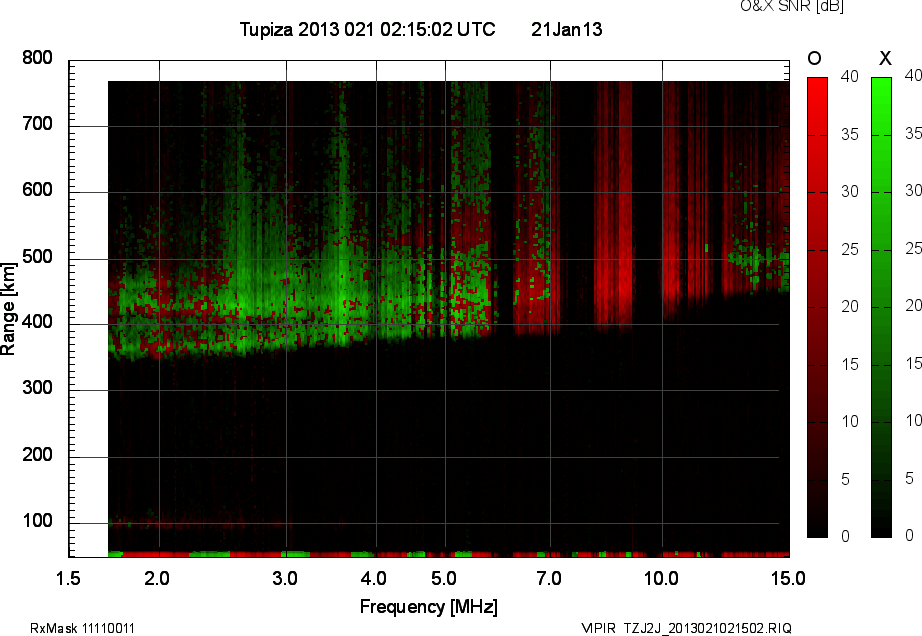Screen dimensions: 922x636
Task: Click the O scale value 0
Action: [x=846, y=535]
